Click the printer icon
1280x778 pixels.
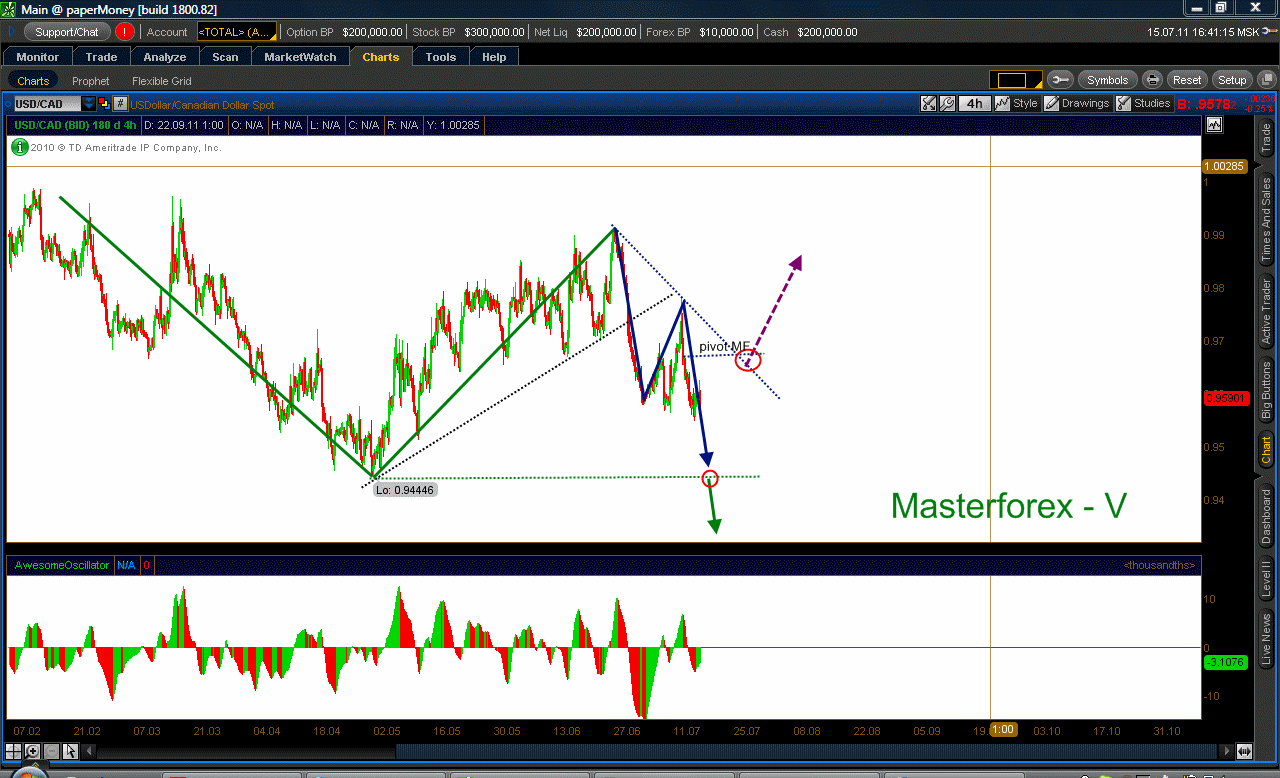pyautogui.click(x=1153, y=80)
